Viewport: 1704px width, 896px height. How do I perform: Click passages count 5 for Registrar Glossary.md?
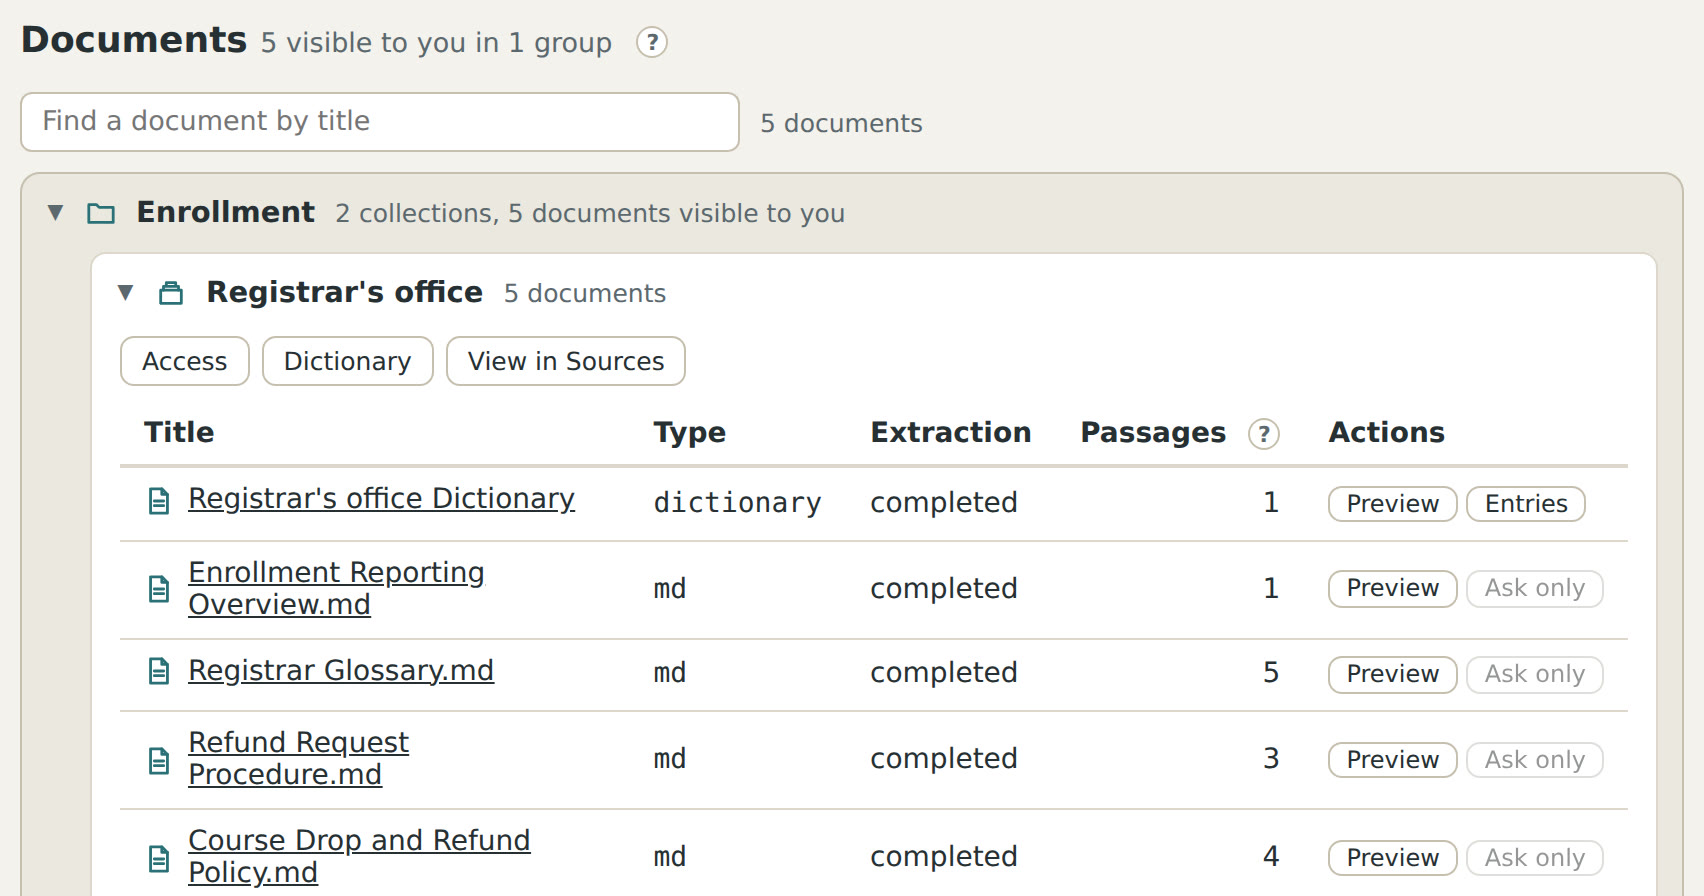click(1271, 672)
